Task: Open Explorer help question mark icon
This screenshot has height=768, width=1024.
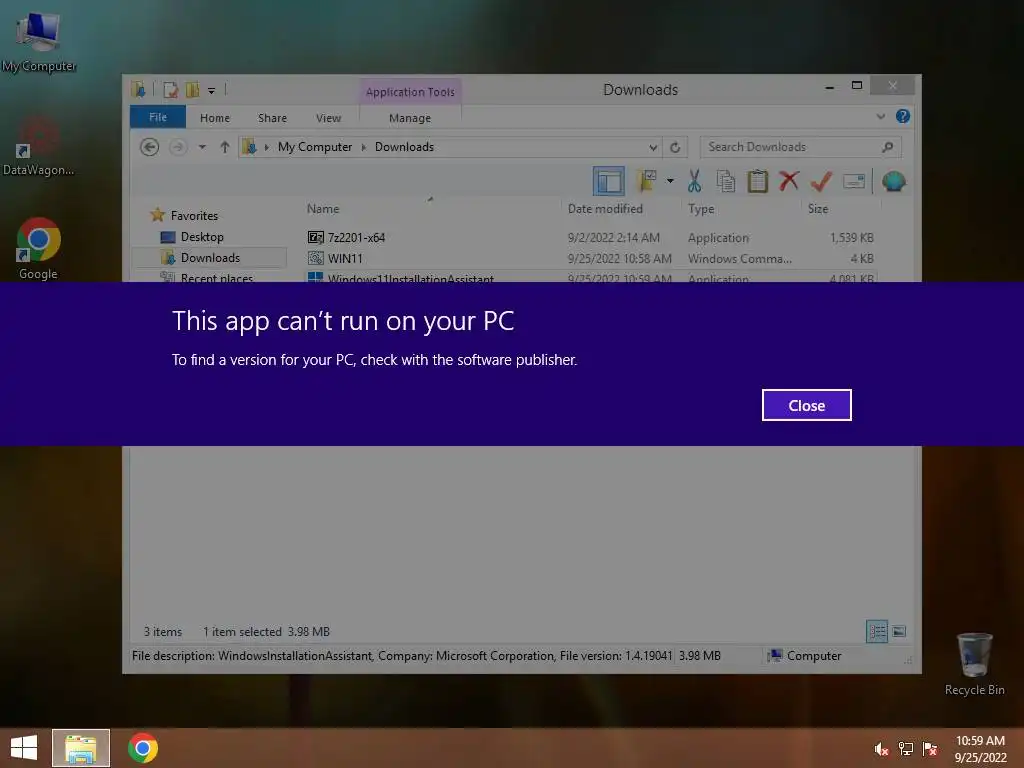Action: 903,116
